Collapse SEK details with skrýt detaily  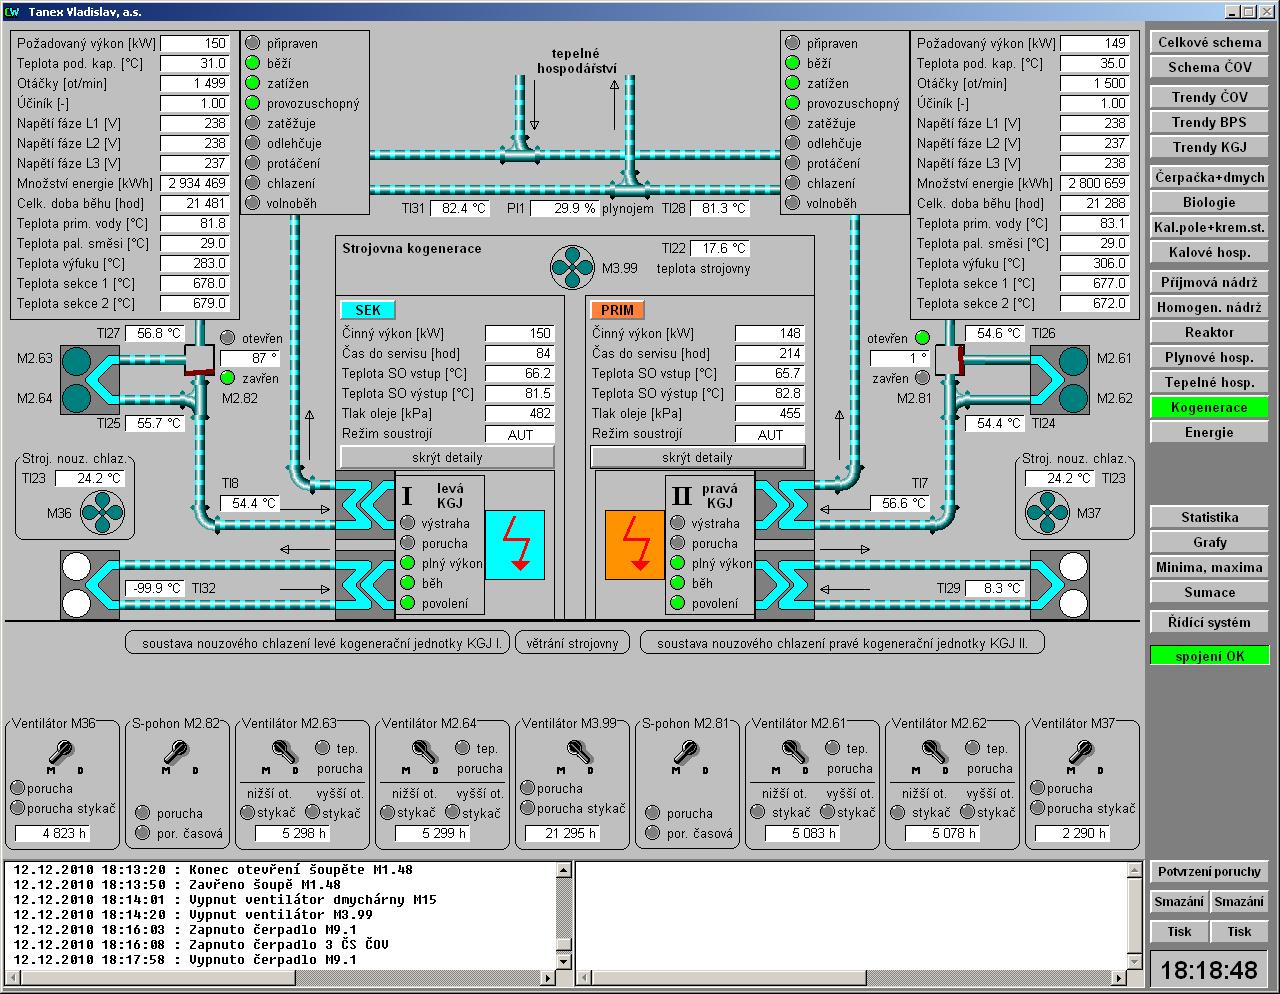point(447,457)
